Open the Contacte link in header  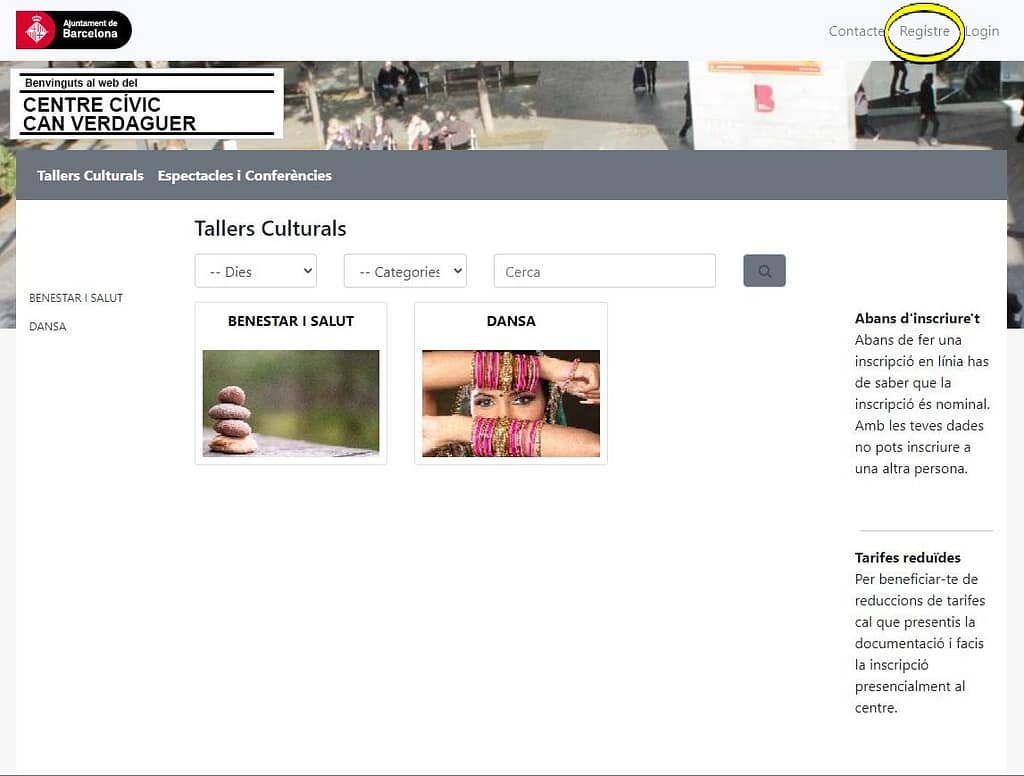pos(856,31)
